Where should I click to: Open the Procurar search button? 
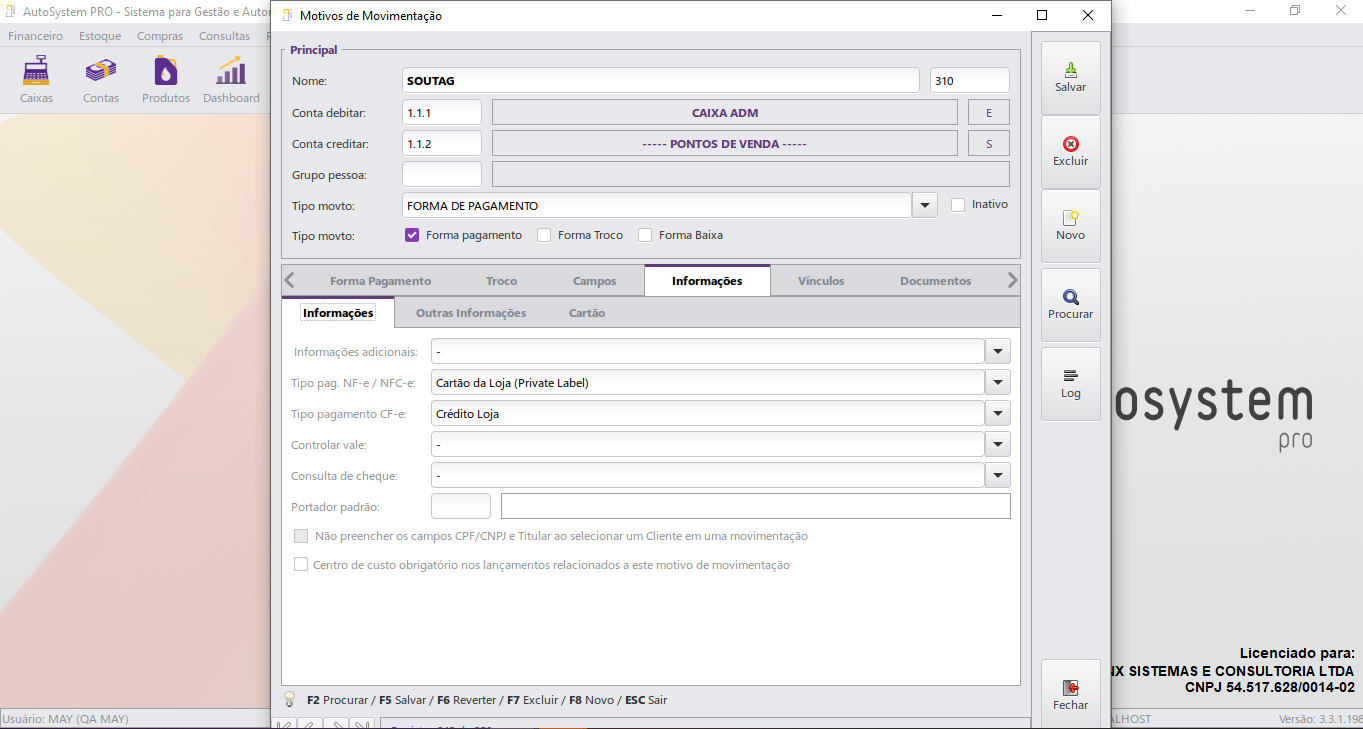click(1070, 305)
